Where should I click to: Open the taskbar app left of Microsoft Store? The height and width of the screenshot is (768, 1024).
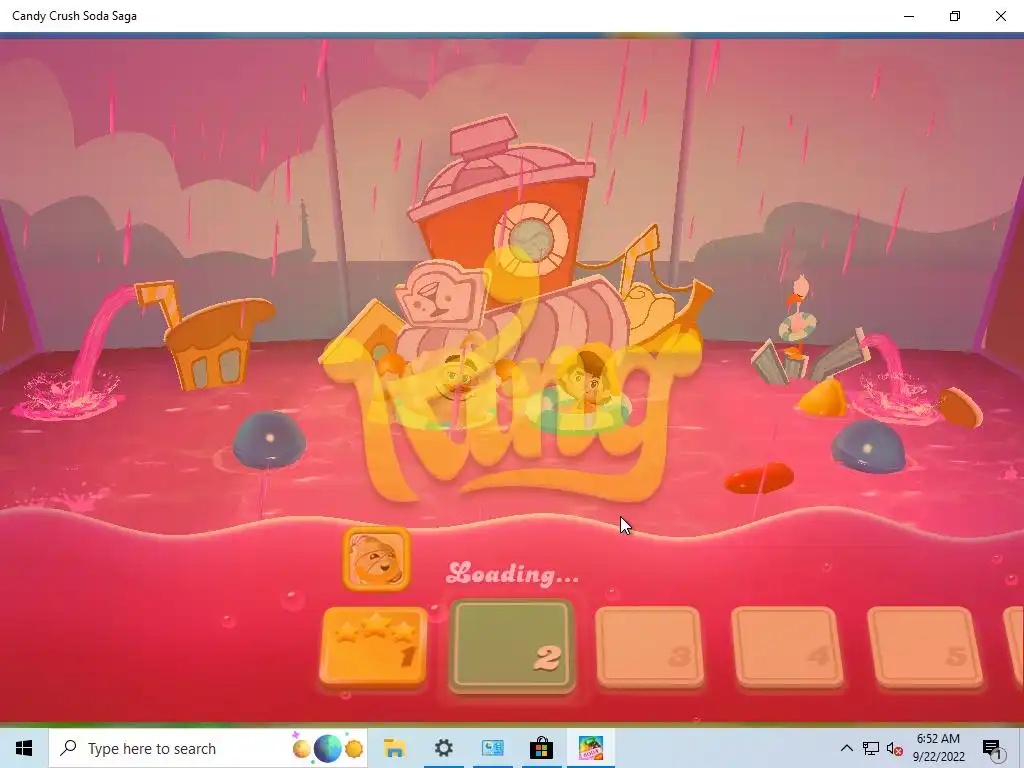pyautogui.click(x=492, y=748)
